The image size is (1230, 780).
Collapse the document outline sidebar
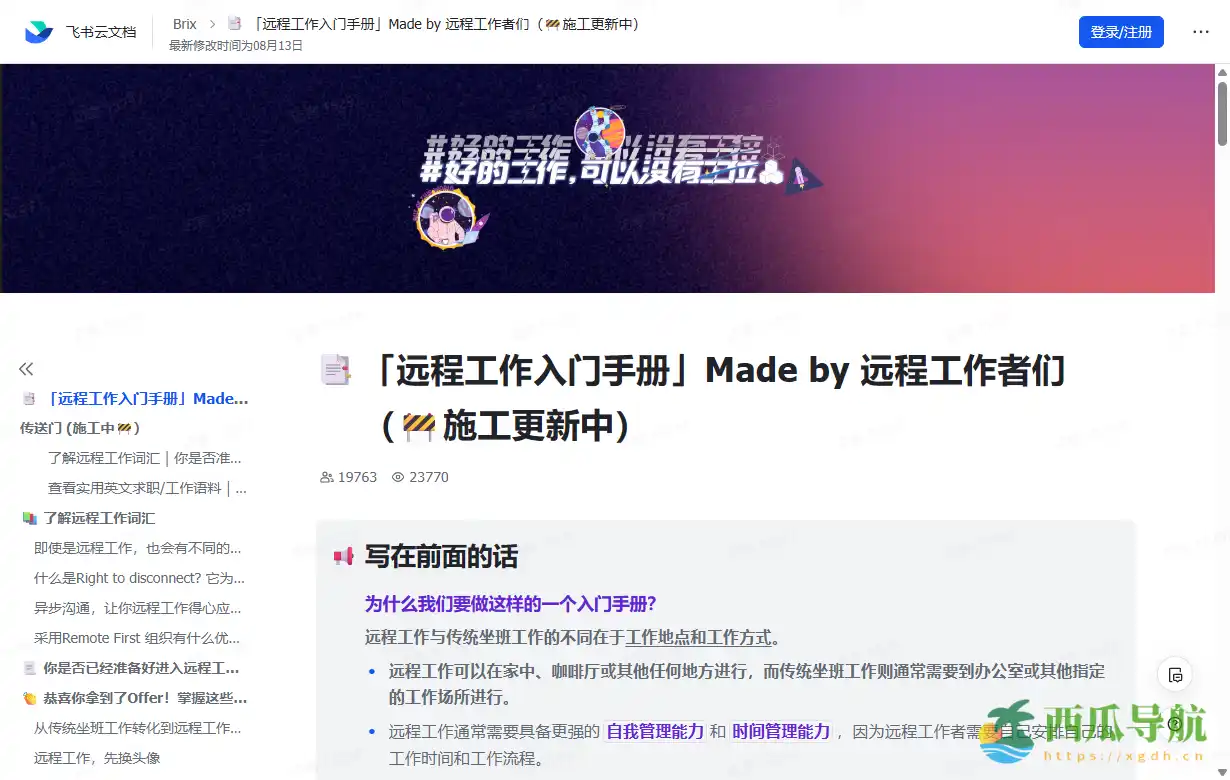26,368
